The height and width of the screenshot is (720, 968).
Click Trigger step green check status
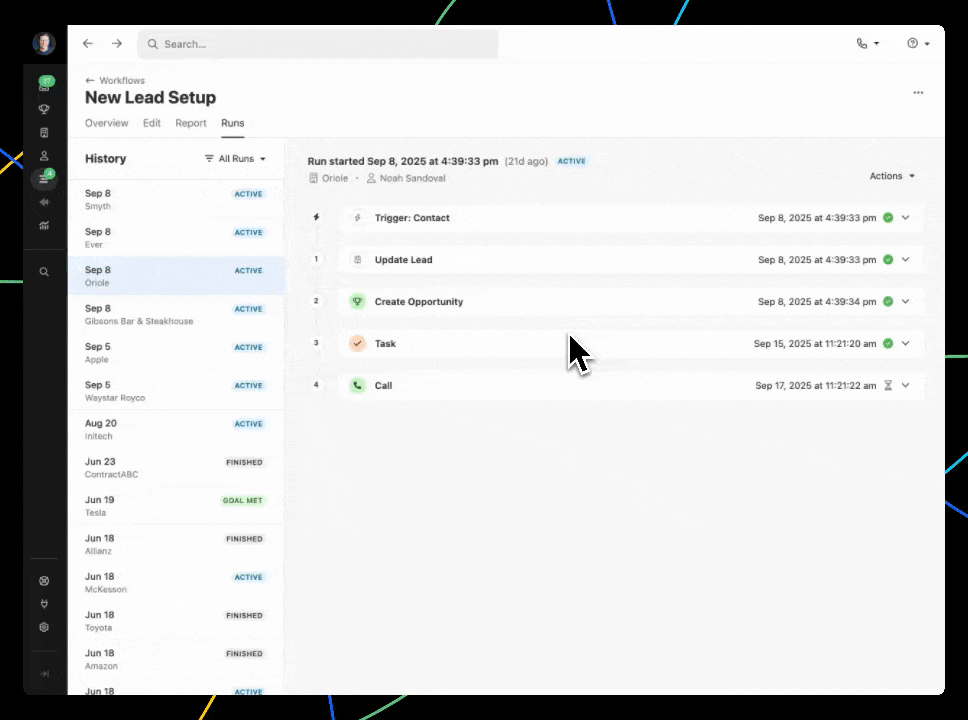888,217
